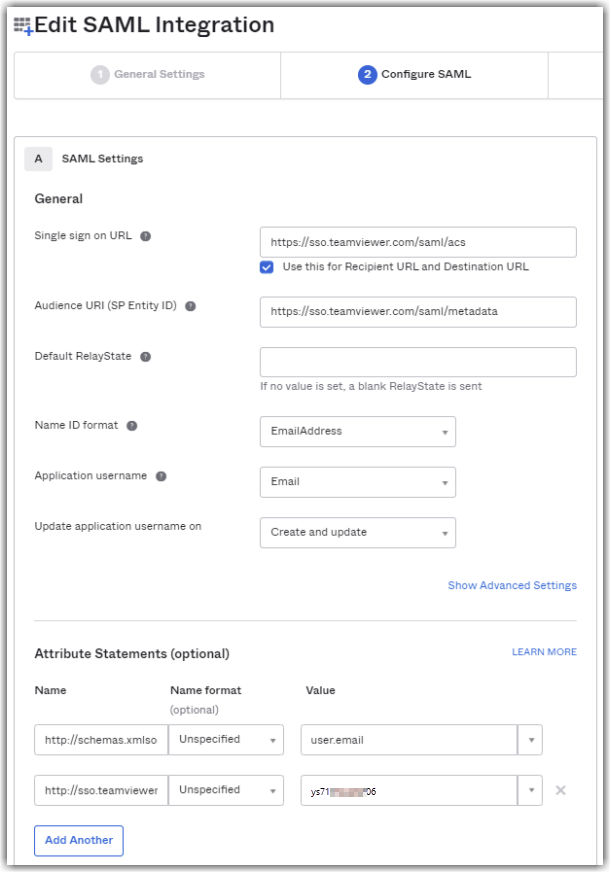The width and height of the screenshot is (611, 873).
Task: Click help icon beside Audience URI (SP Entity ID)
Action: 191,306
